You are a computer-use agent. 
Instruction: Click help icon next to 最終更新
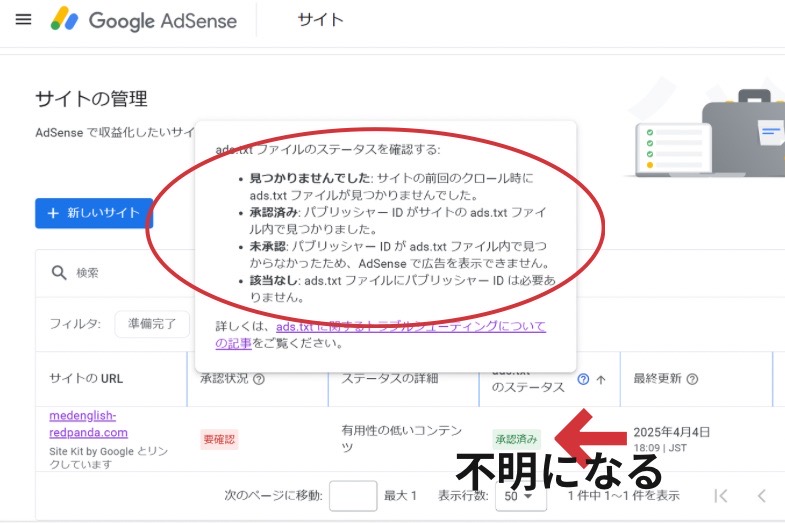(692, 379)
